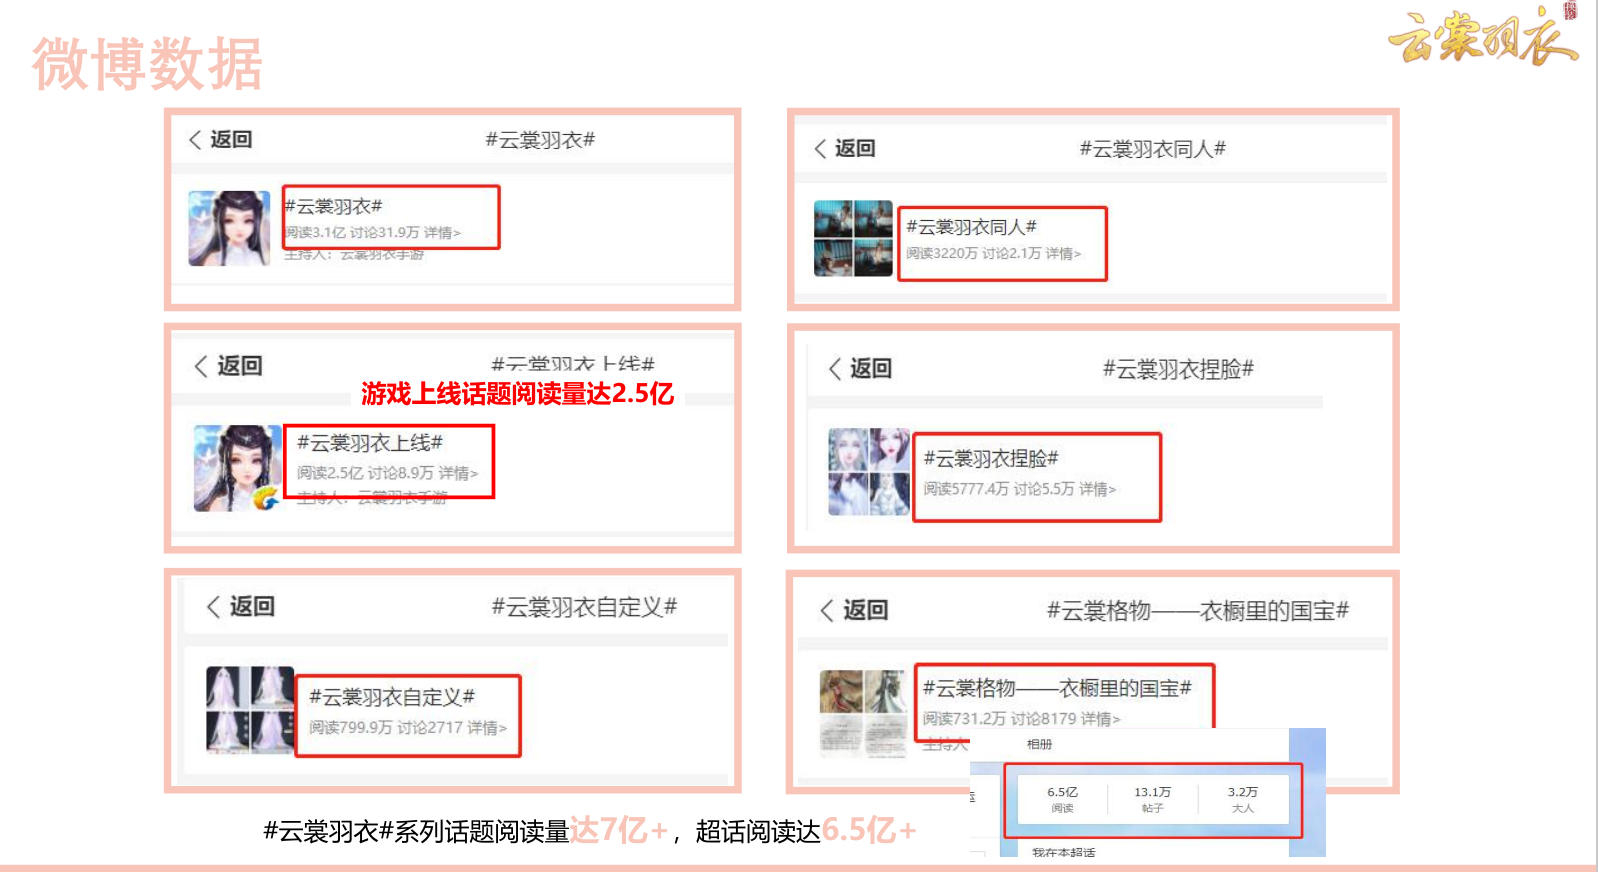The width and height of the screenshot is (1598, 872).
Task: Go back from the #云裳羽衣同人# topic page
Action: [845, 148]
